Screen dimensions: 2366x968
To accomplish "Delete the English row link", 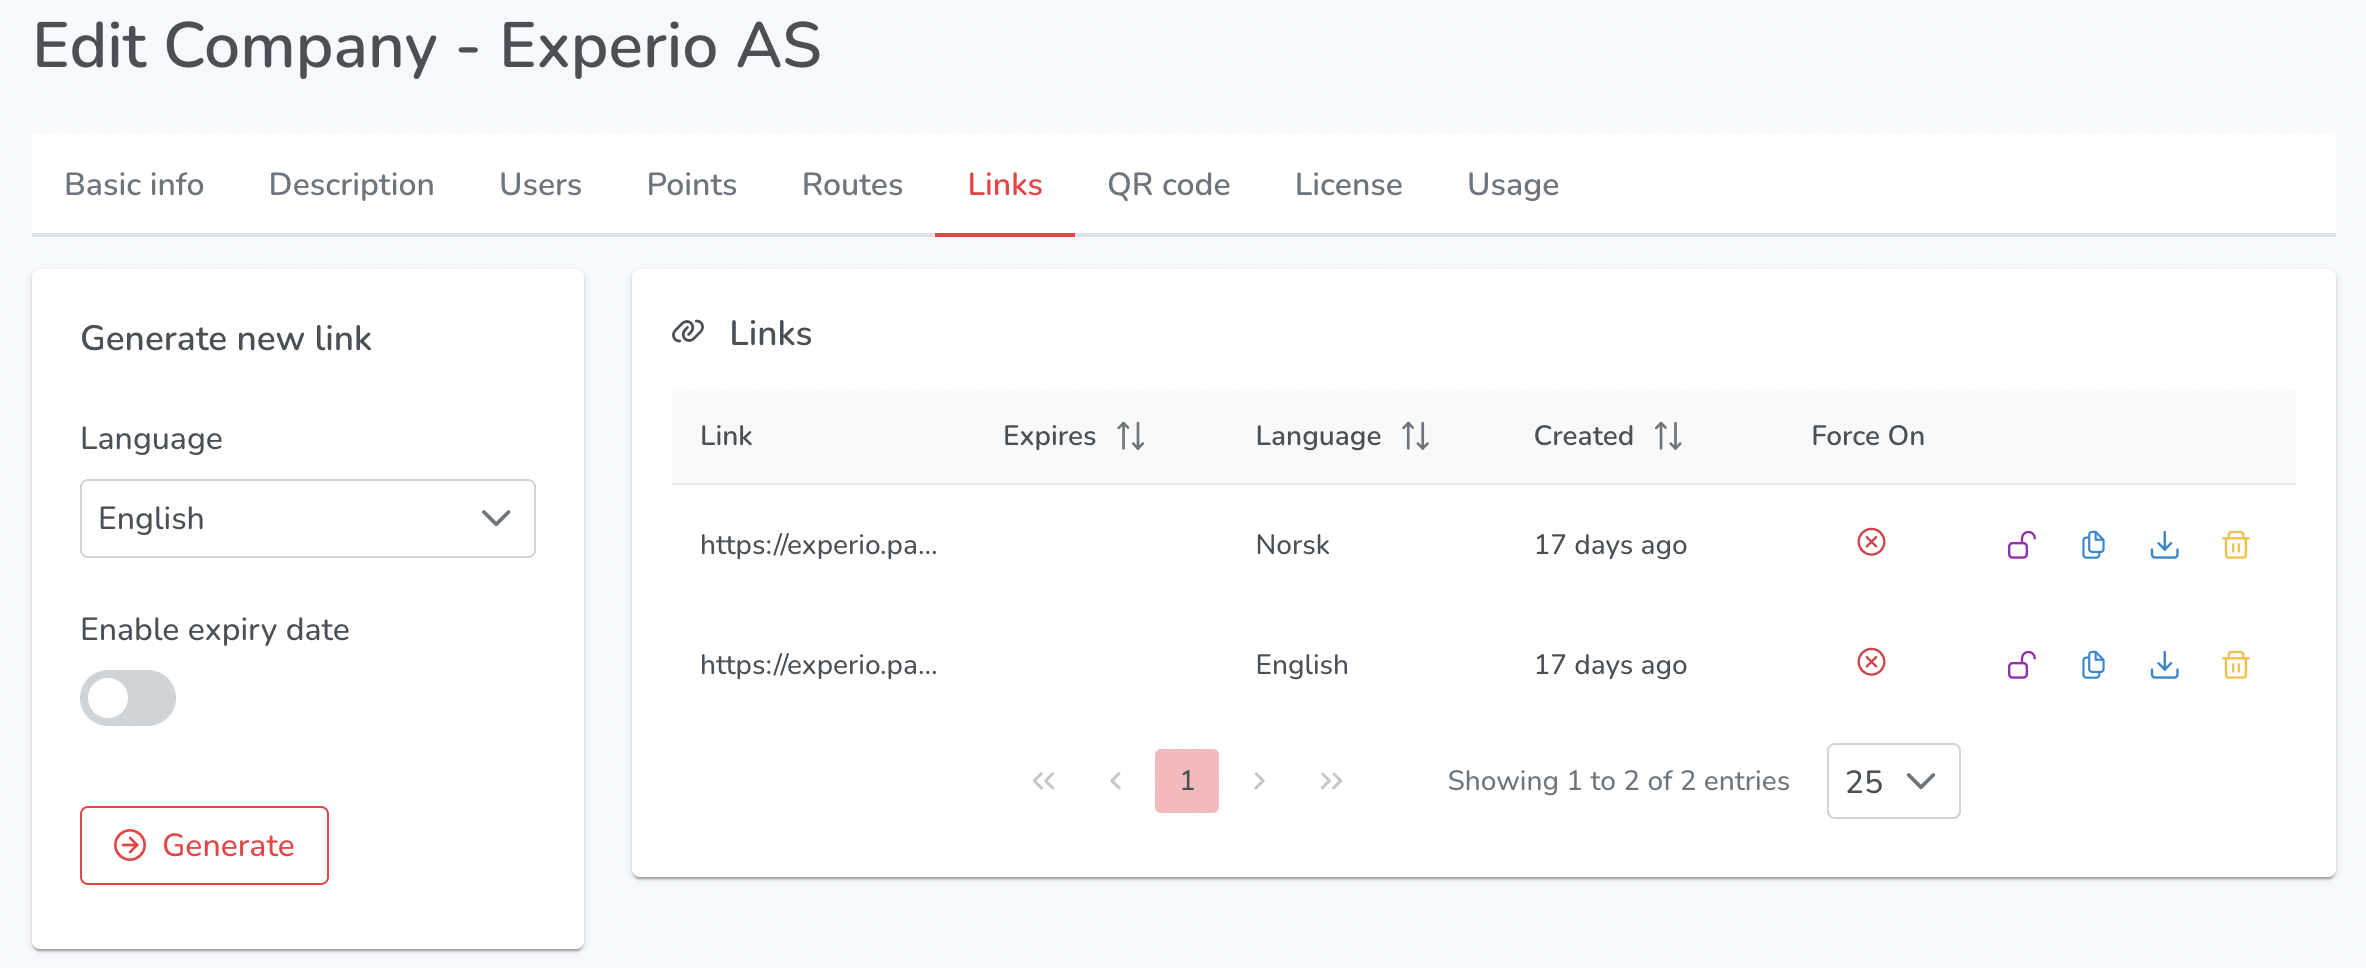I will pos(2236,665).
